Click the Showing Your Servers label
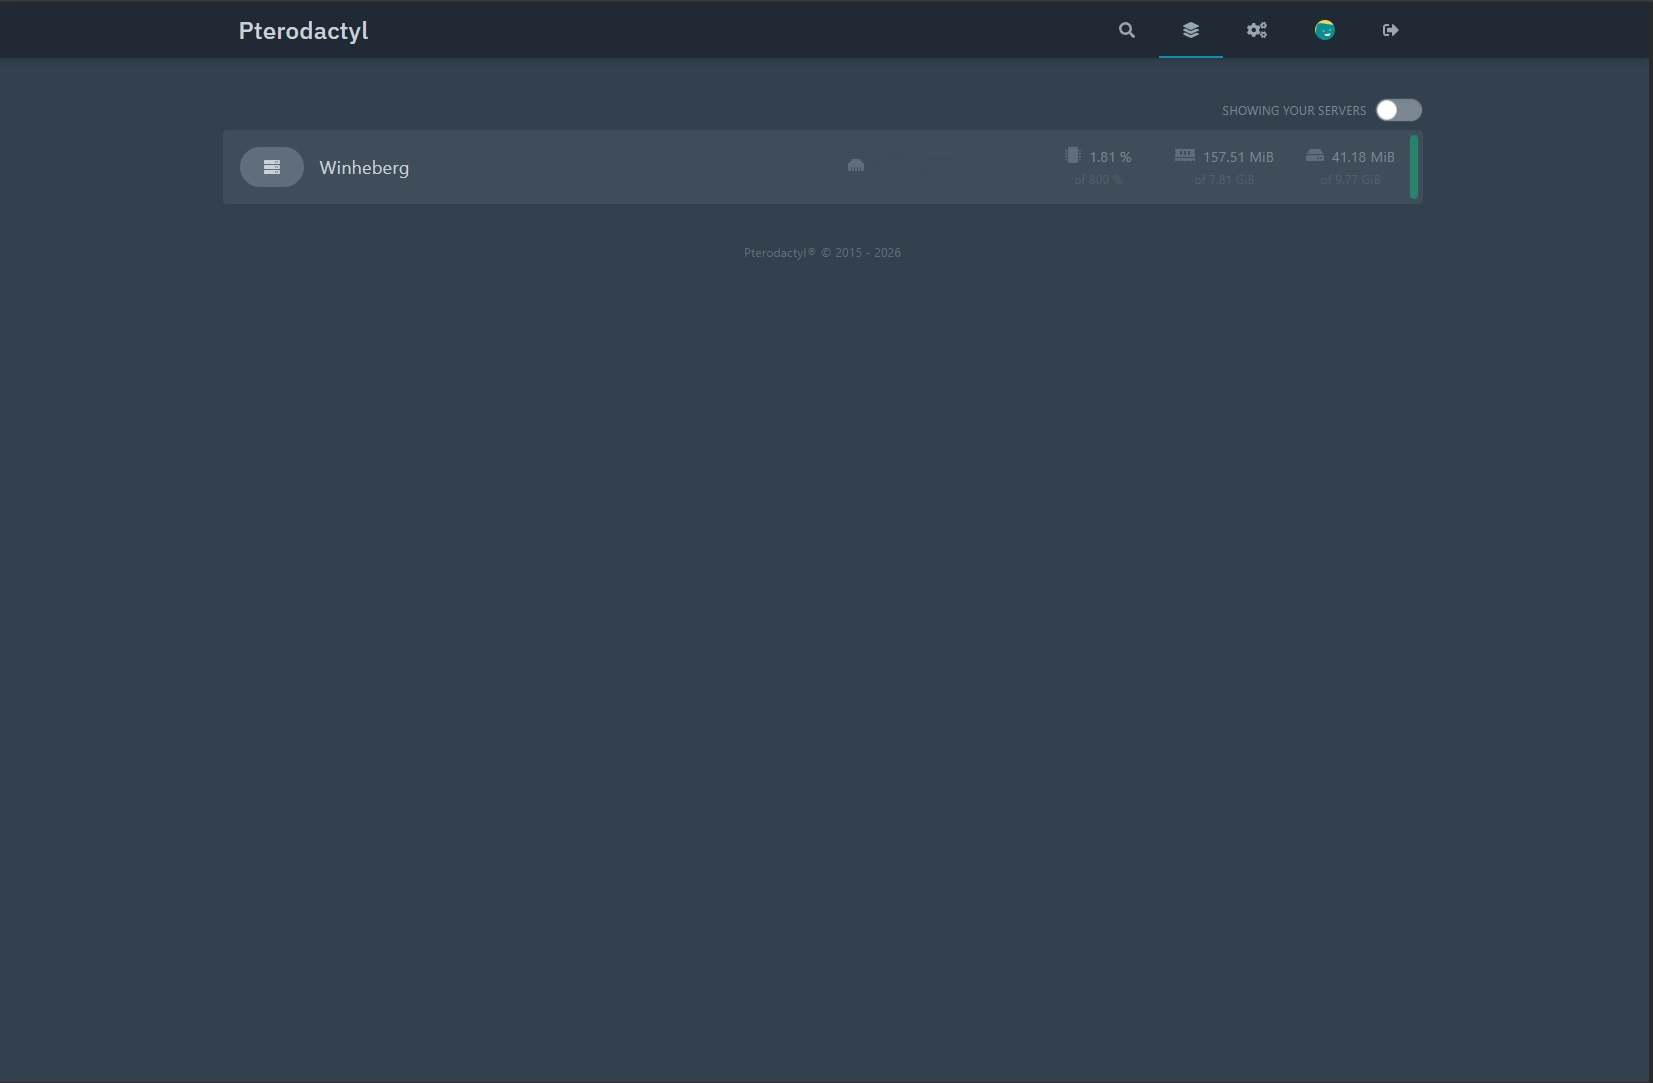Screen dimensions: 1653x1083 click(x=1294, y=111)
